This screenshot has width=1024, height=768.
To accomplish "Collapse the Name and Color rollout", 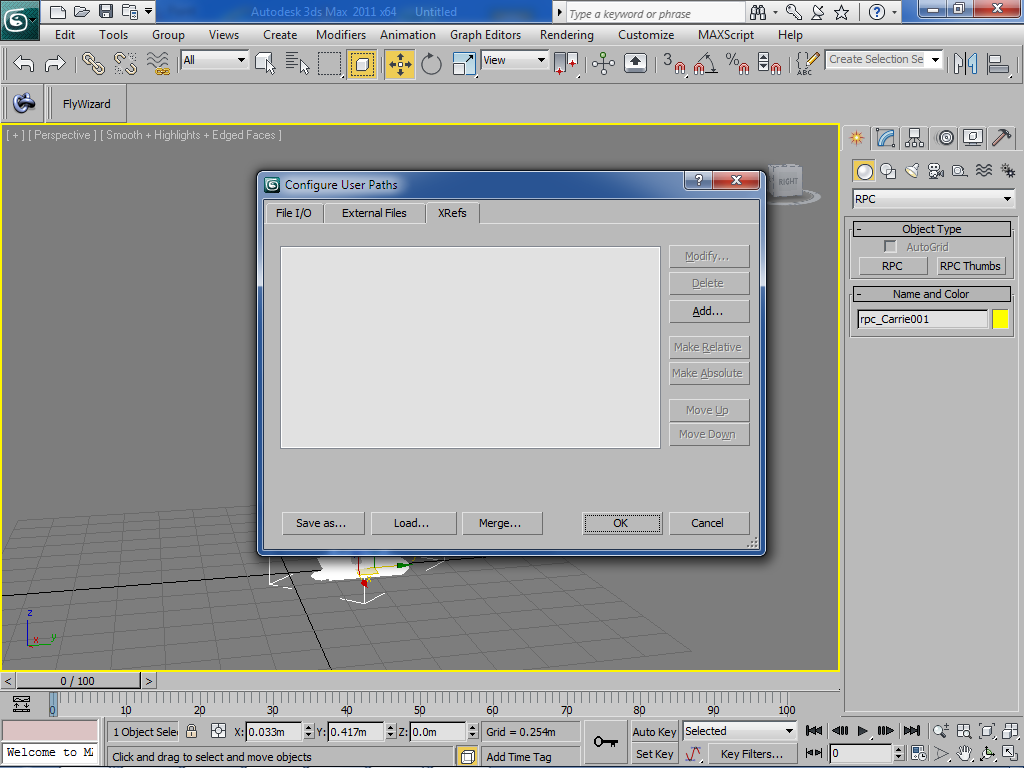I will pyautogui.click(x=931, y=295).
